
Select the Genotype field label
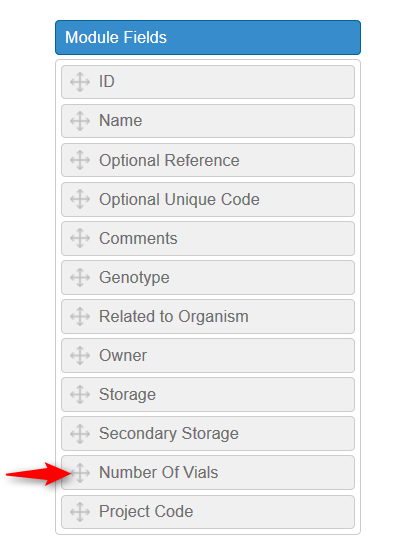point(134,278)
